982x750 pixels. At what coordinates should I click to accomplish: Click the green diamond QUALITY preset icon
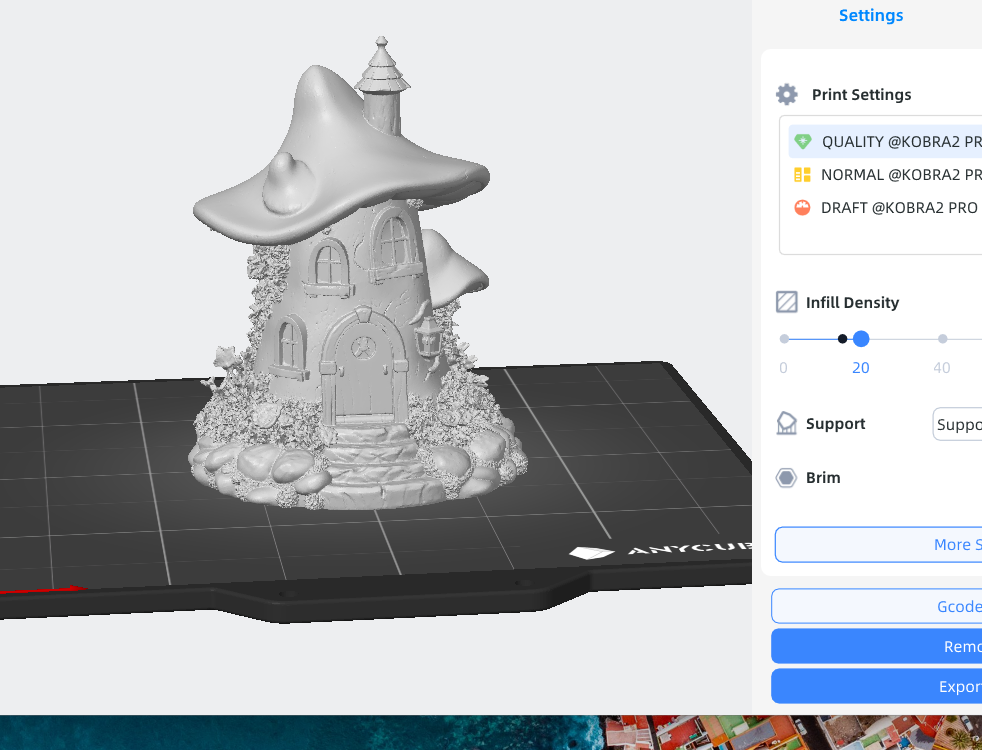pos(802,142)
